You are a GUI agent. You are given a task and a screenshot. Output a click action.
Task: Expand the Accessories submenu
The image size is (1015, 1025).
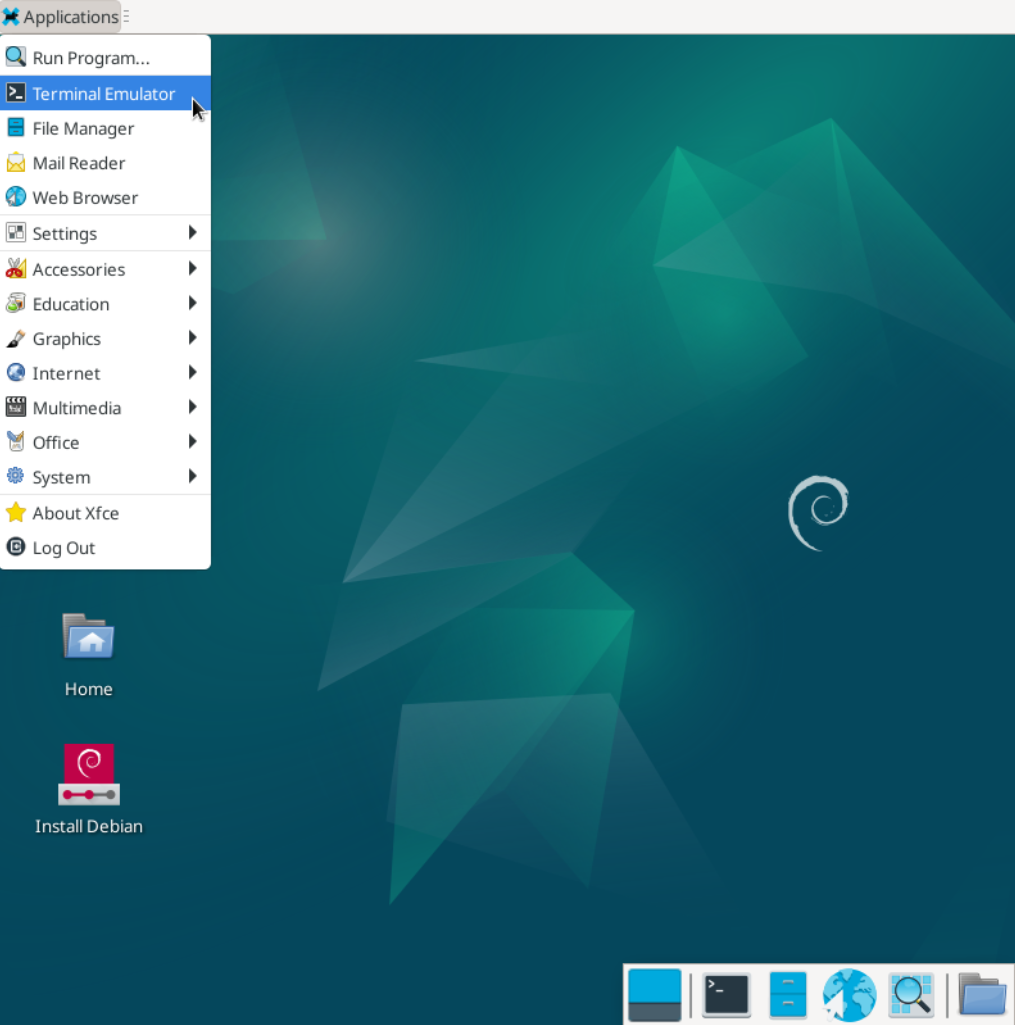pyautogui.click(x=105, y=269)
